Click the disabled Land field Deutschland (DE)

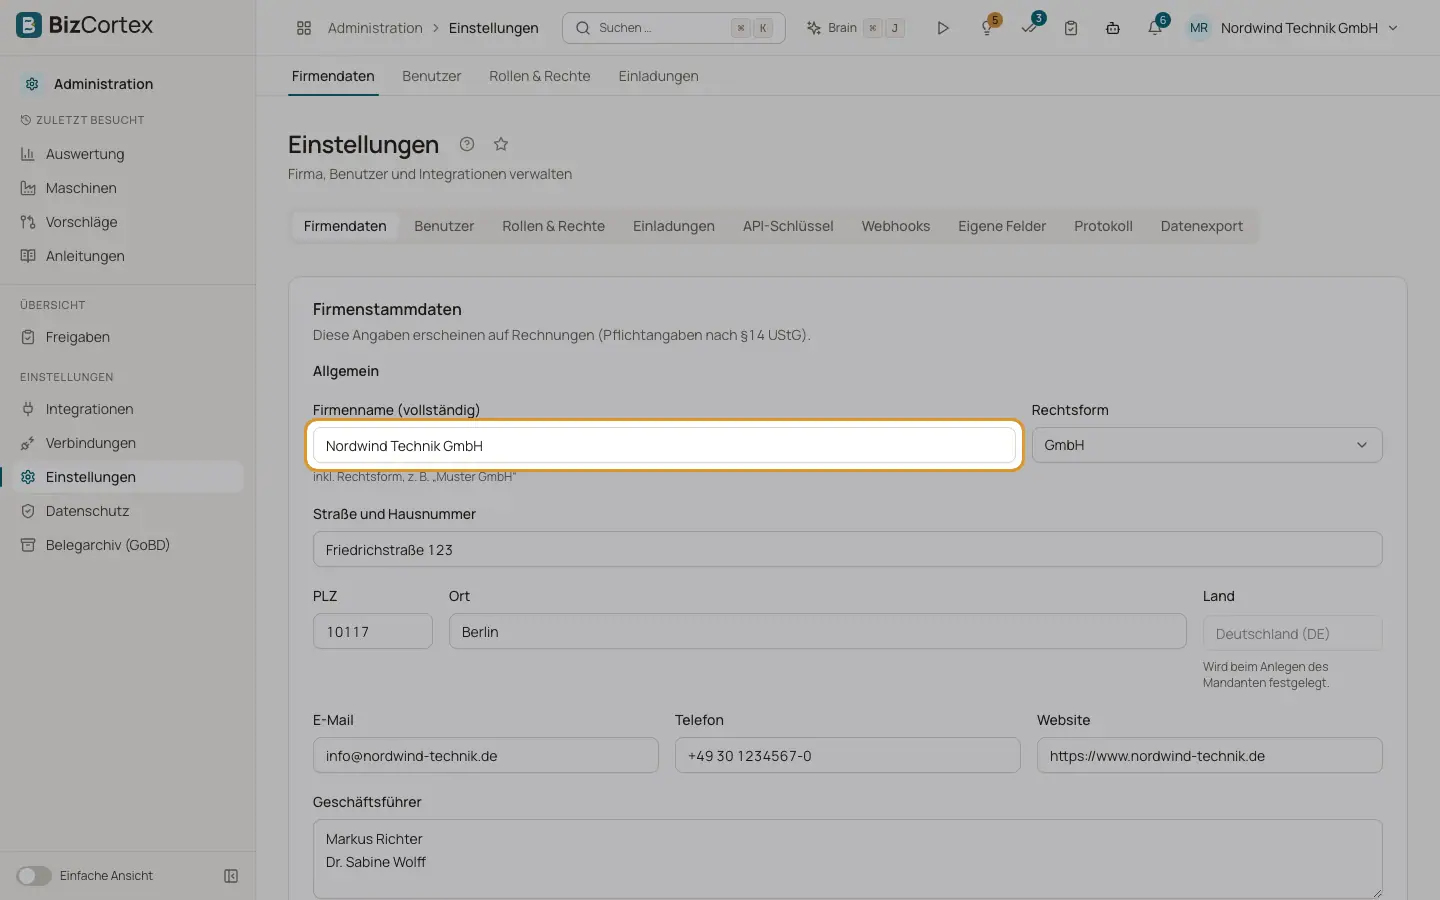click(1293, 633)
